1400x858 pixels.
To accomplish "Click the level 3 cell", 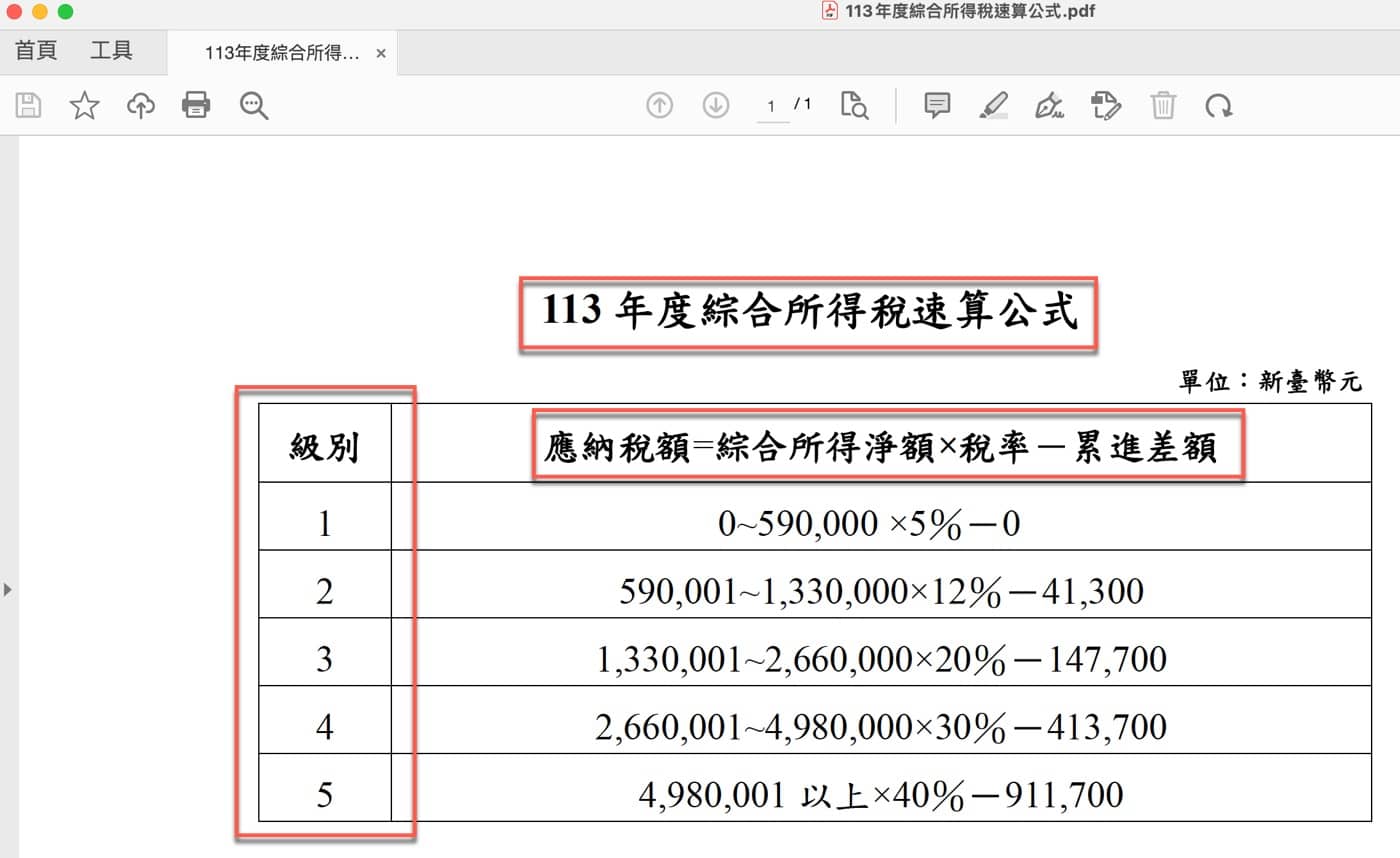I will coord(325,652).
